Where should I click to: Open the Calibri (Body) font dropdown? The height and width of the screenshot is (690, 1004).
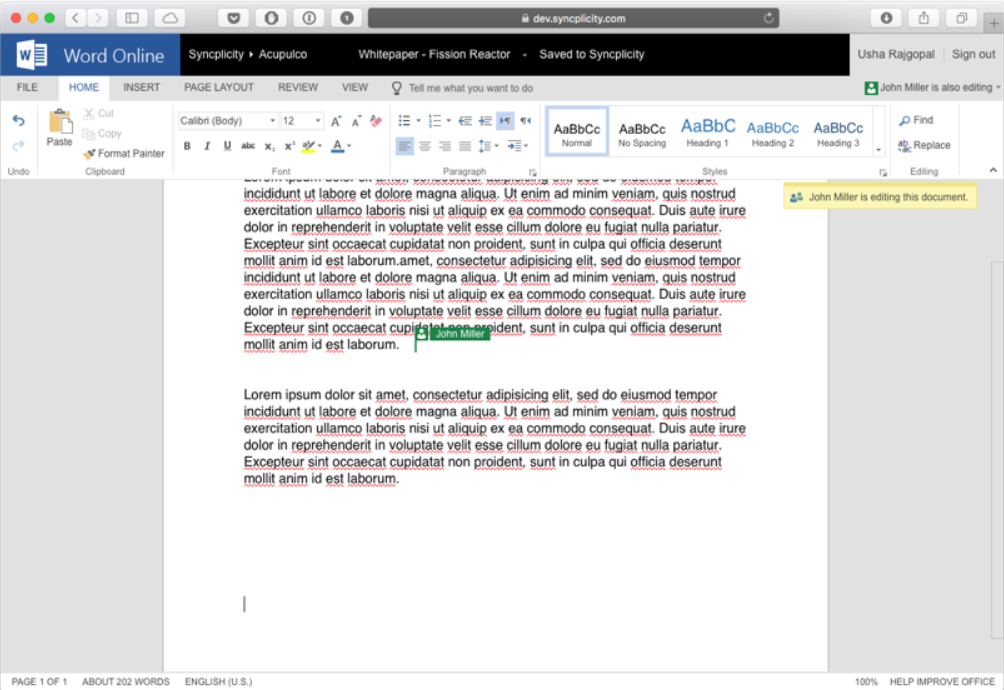click(227, 120)
